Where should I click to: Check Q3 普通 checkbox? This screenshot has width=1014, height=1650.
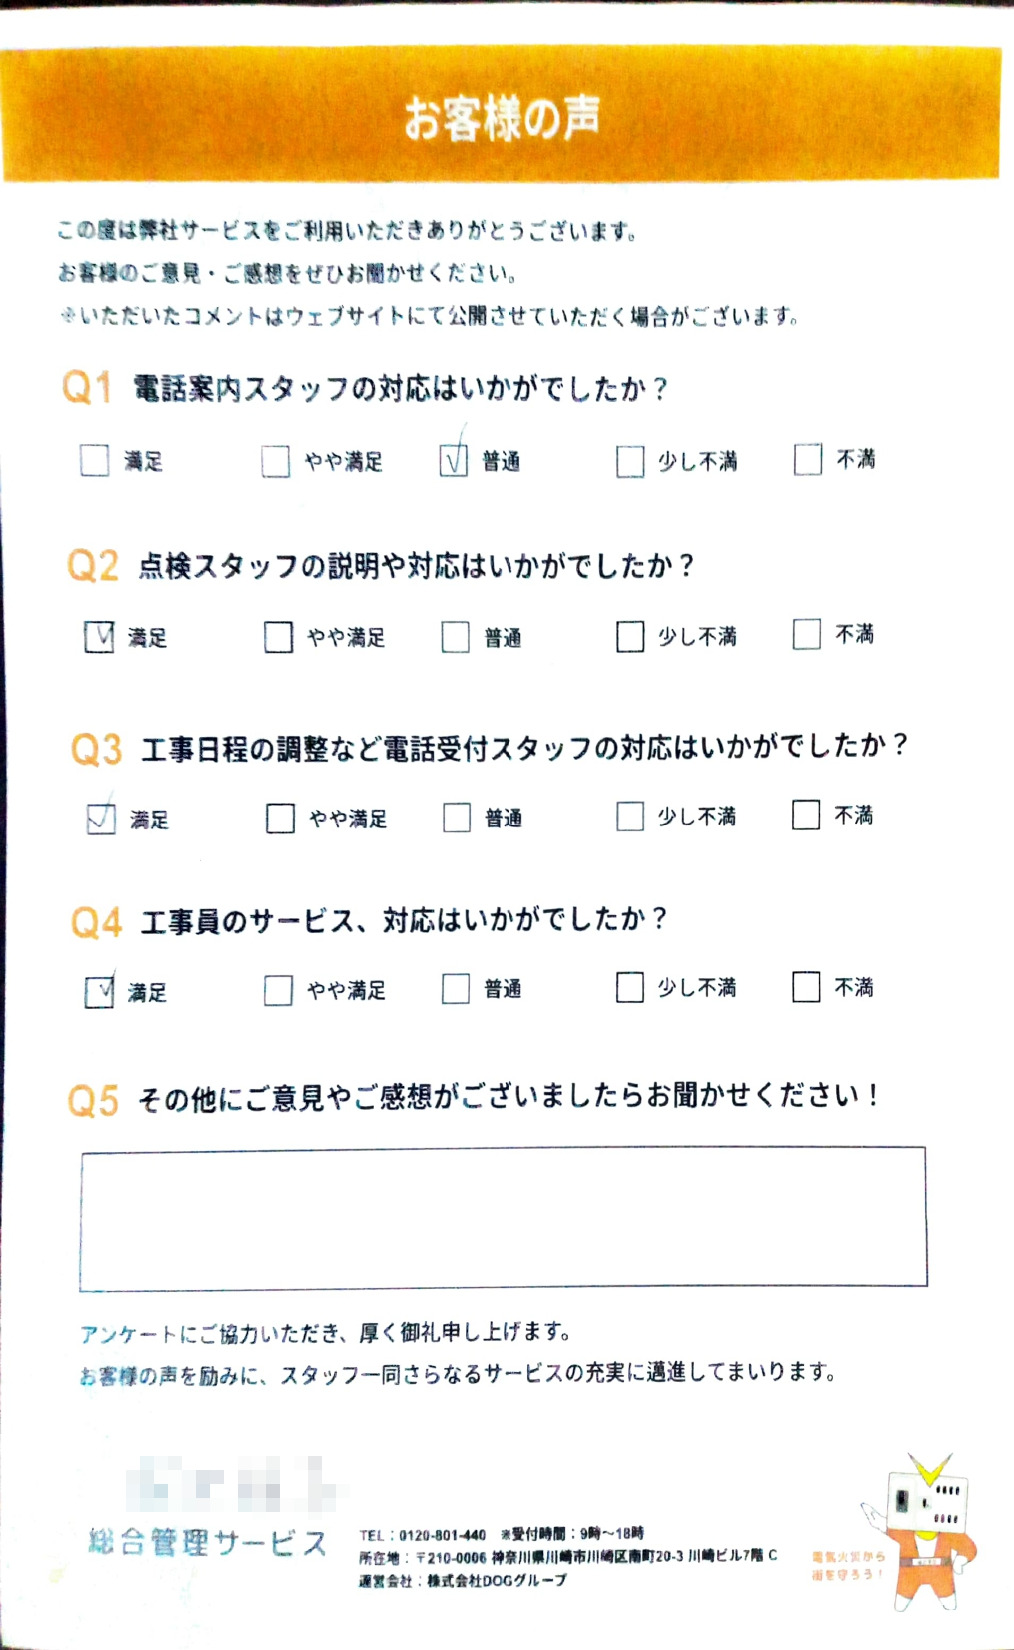click(x=457, y=818)
